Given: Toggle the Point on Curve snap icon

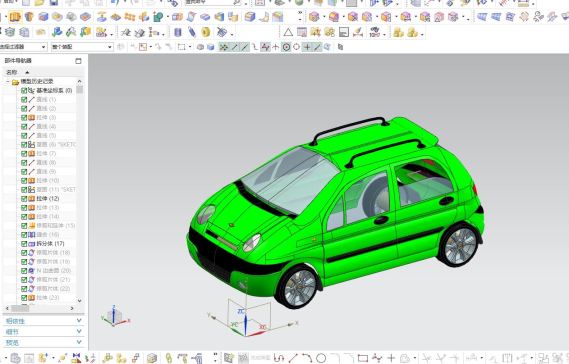Looking at the screenshot, I should 317,47.
